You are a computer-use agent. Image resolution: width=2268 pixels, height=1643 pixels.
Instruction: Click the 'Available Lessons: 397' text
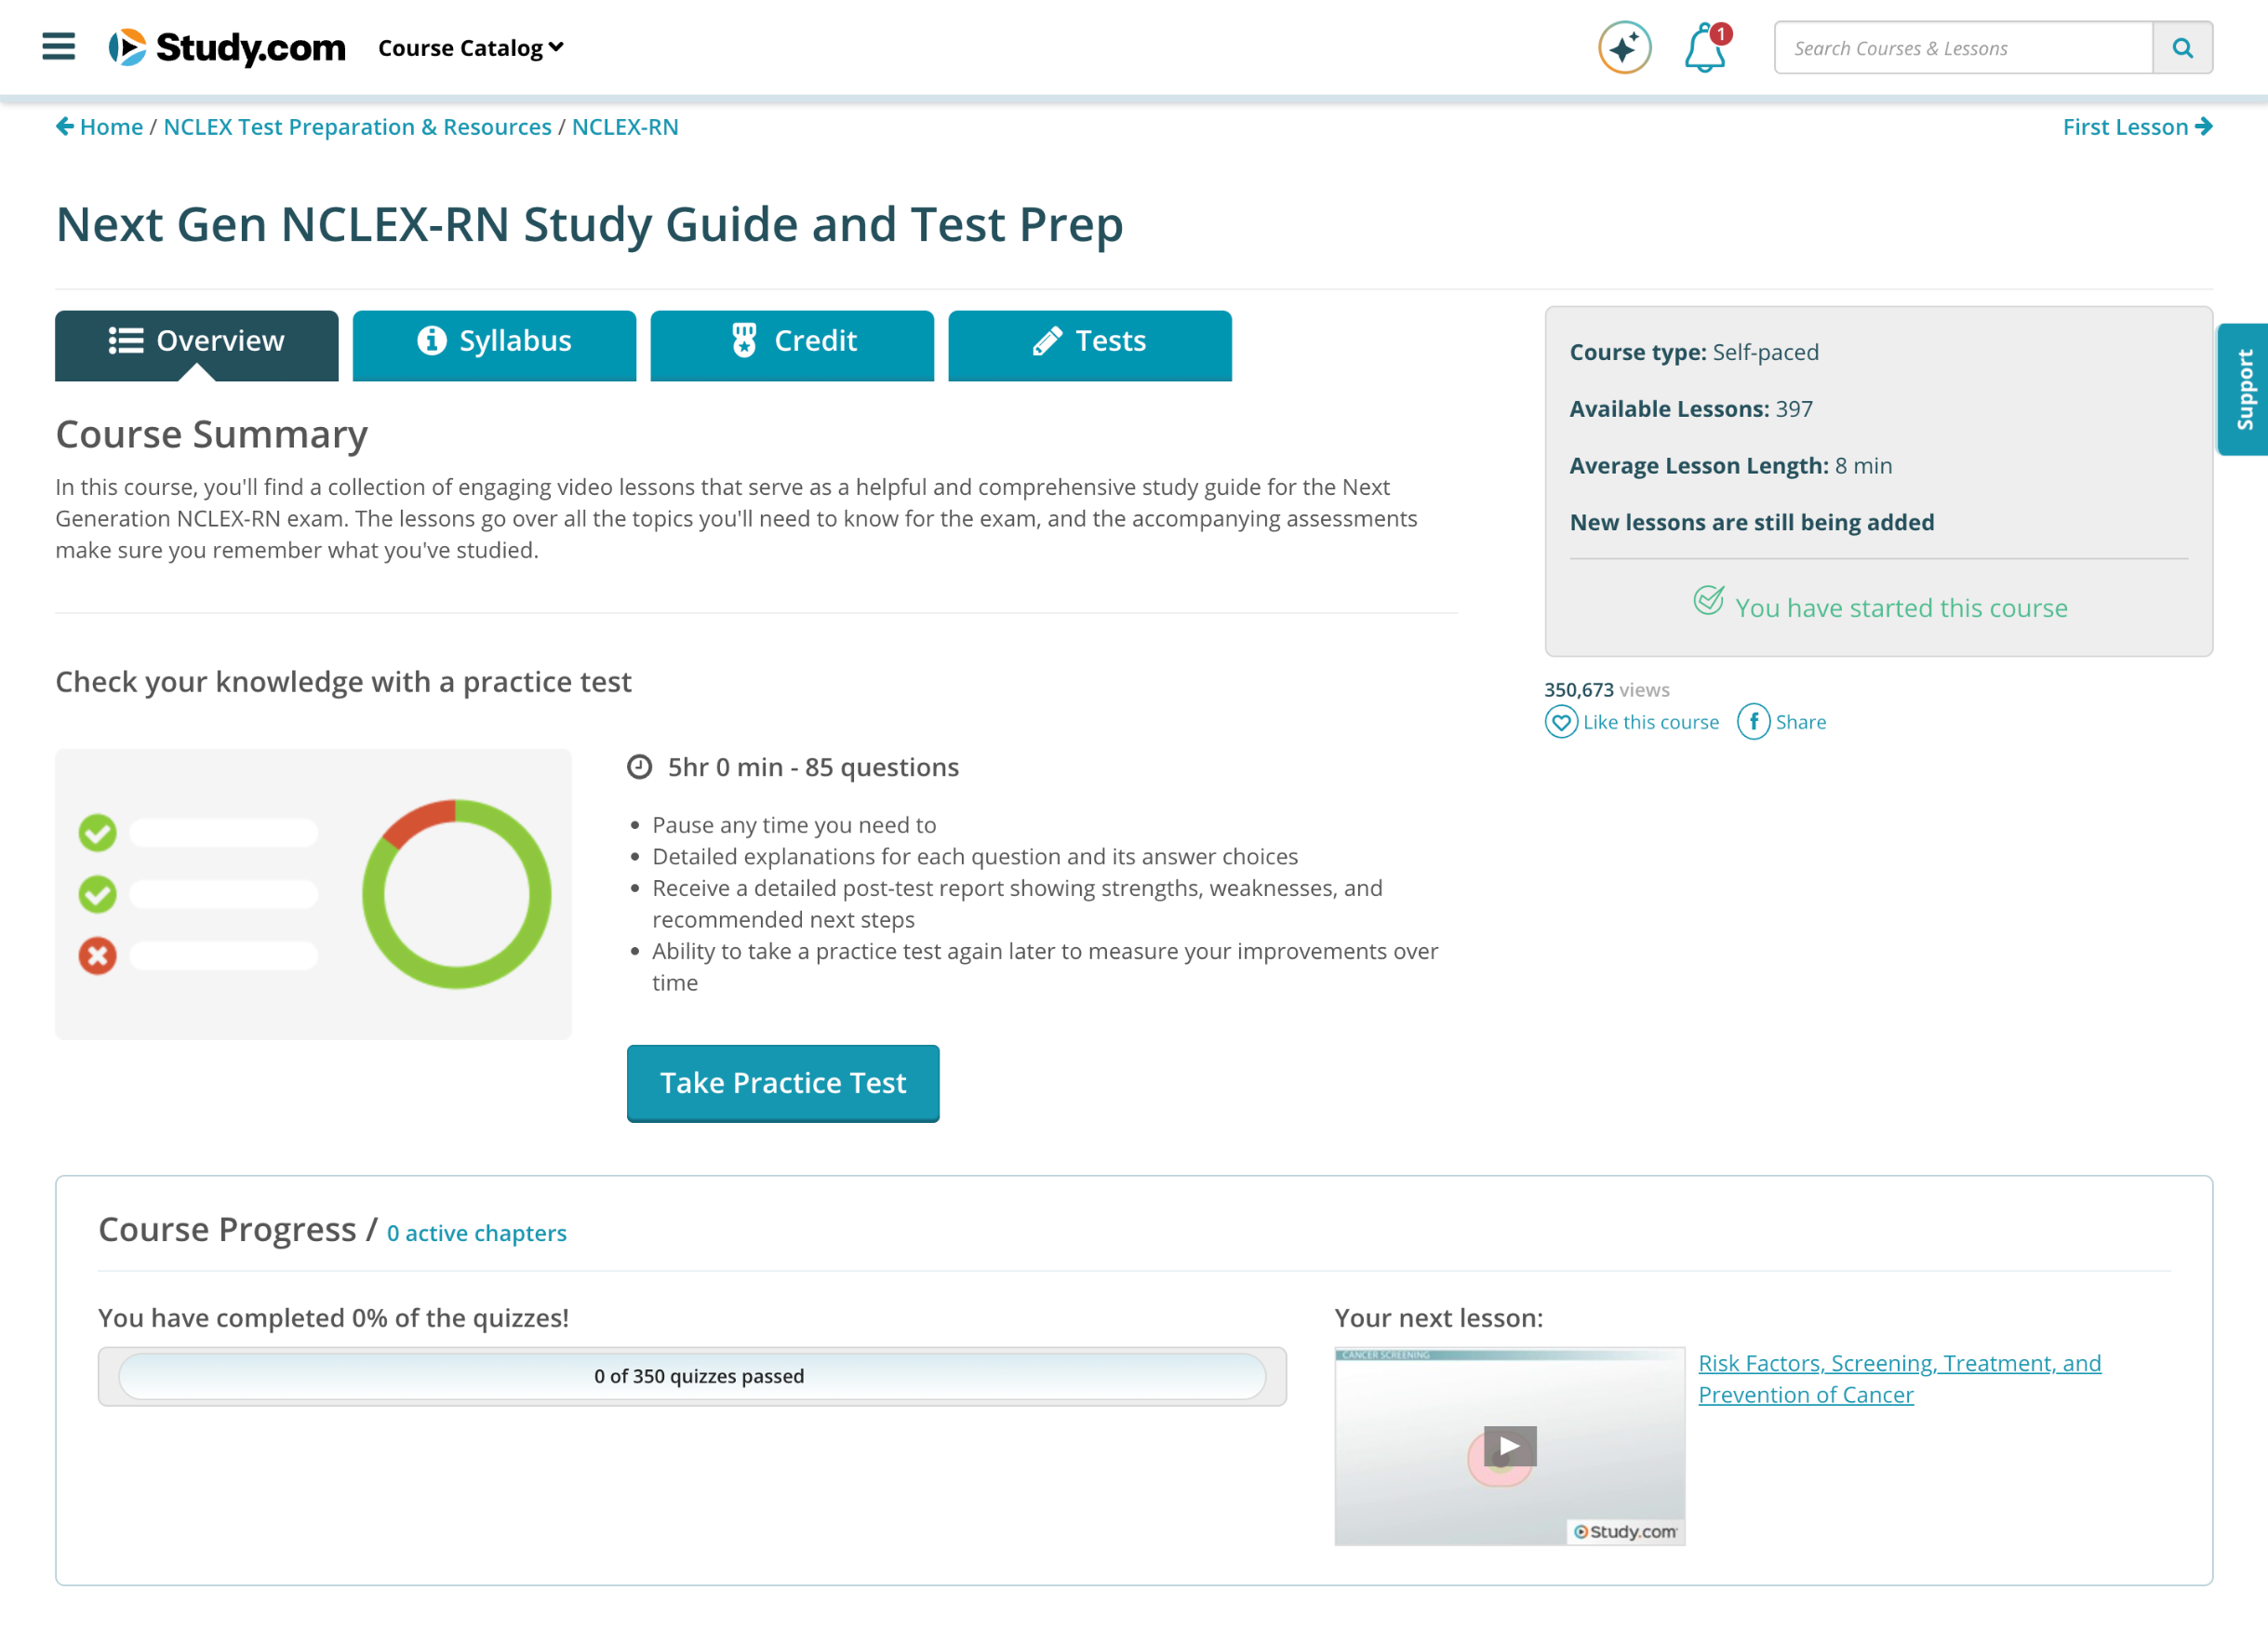1691,409
